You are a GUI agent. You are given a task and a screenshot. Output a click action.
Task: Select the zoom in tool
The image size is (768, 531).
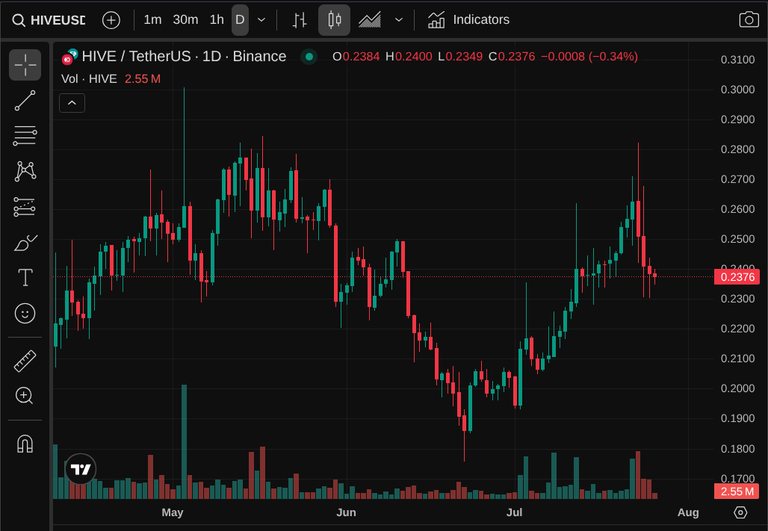pos(25,396)
